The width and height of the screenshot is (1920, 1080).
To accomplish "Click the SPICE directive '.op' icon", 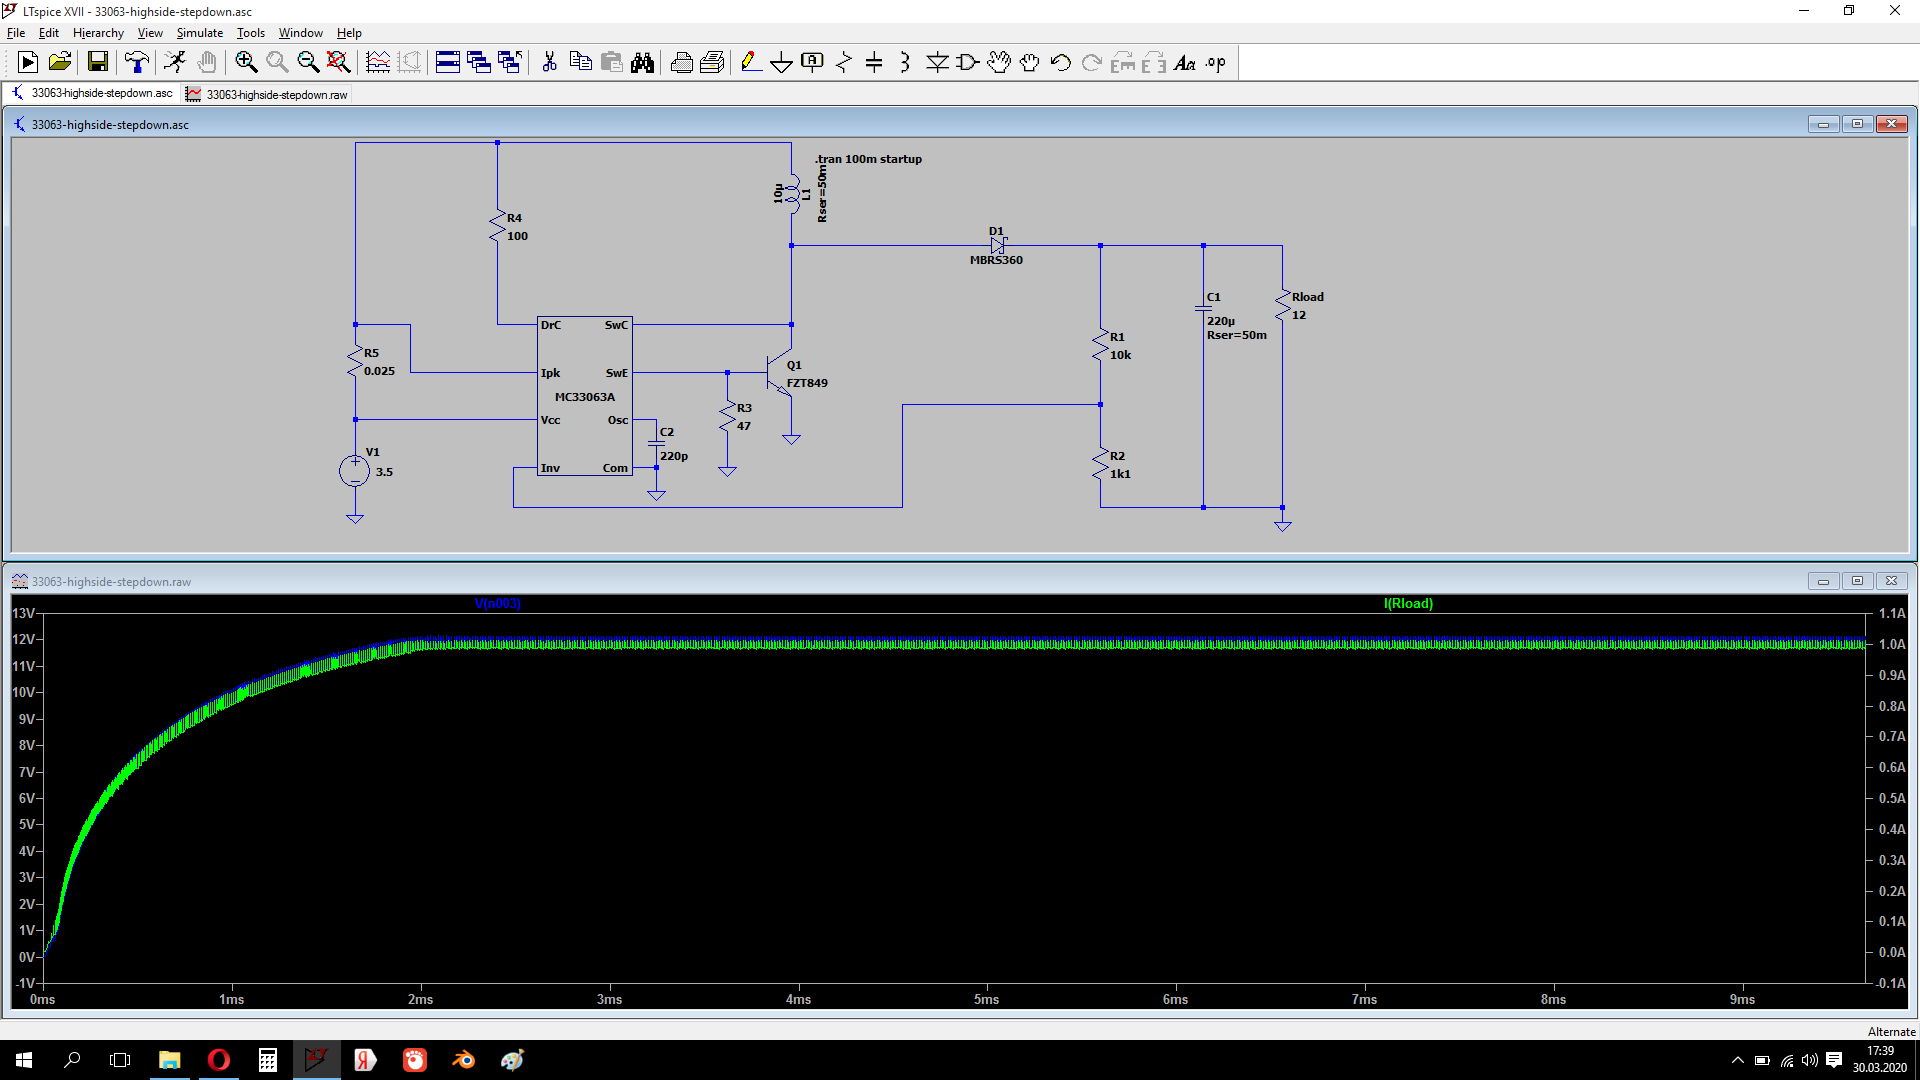I will 1216,62.
